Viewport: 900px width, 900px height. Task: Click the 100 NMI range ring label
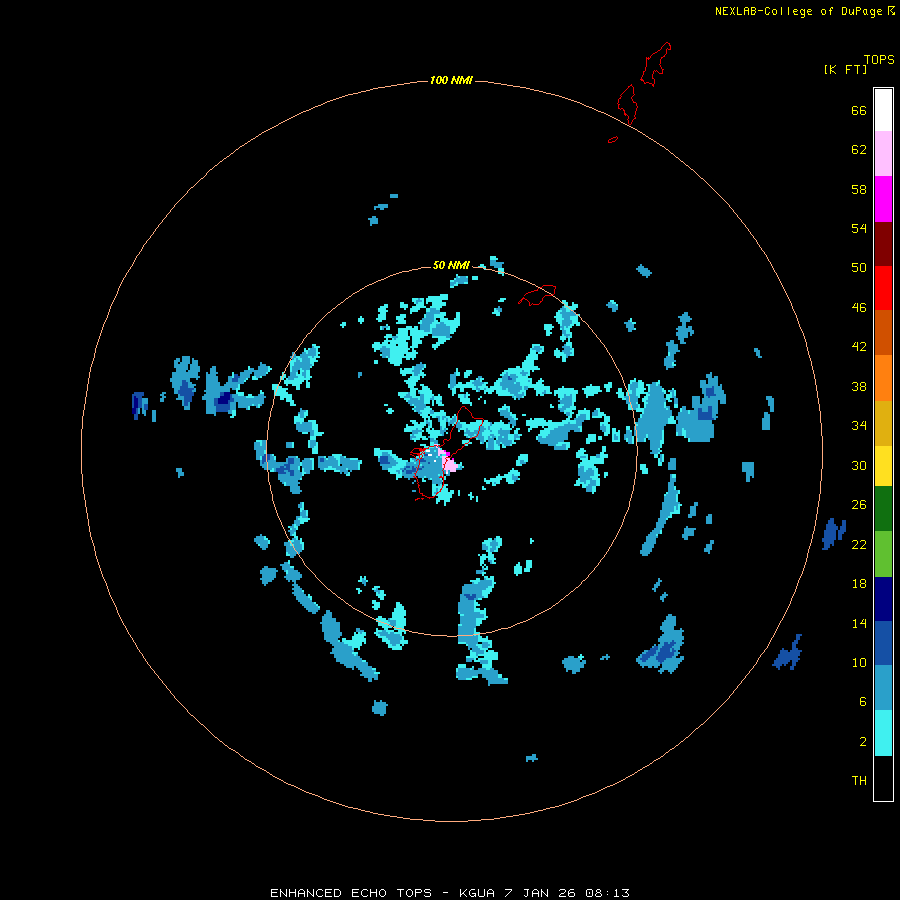[451, 80]
